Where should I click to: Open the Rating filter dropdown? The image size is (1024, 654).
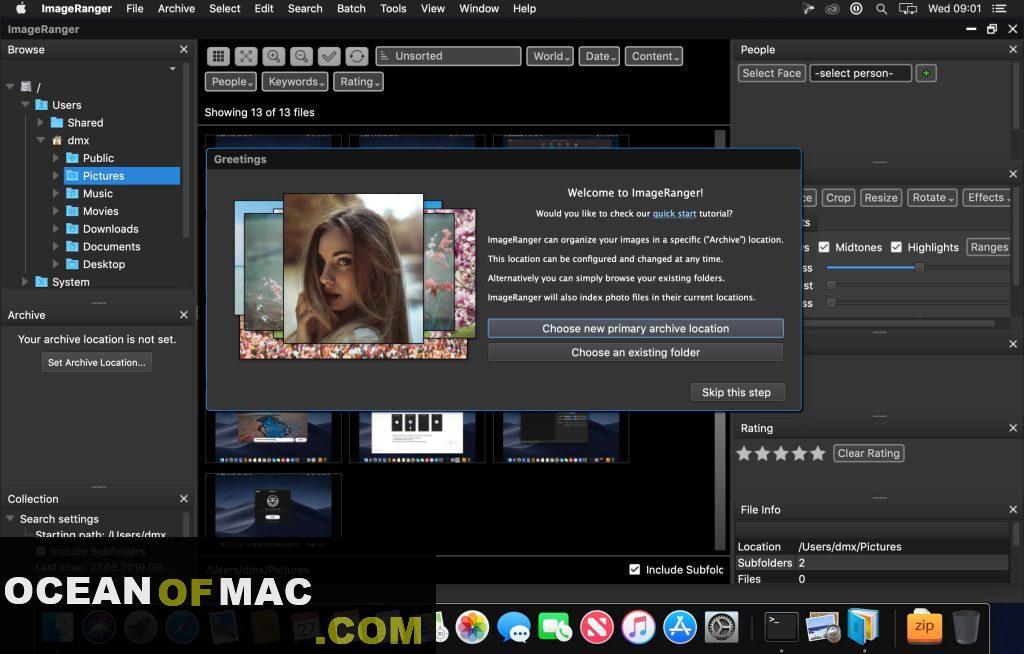(x=359, y=82)
